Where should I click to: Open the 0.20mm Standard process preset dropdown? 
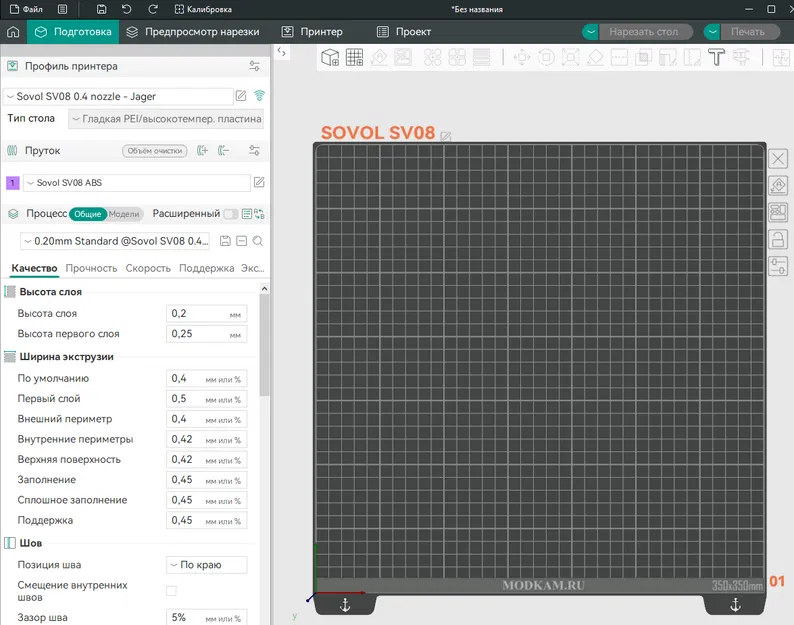pyautogui.click(x=117, y=241)
